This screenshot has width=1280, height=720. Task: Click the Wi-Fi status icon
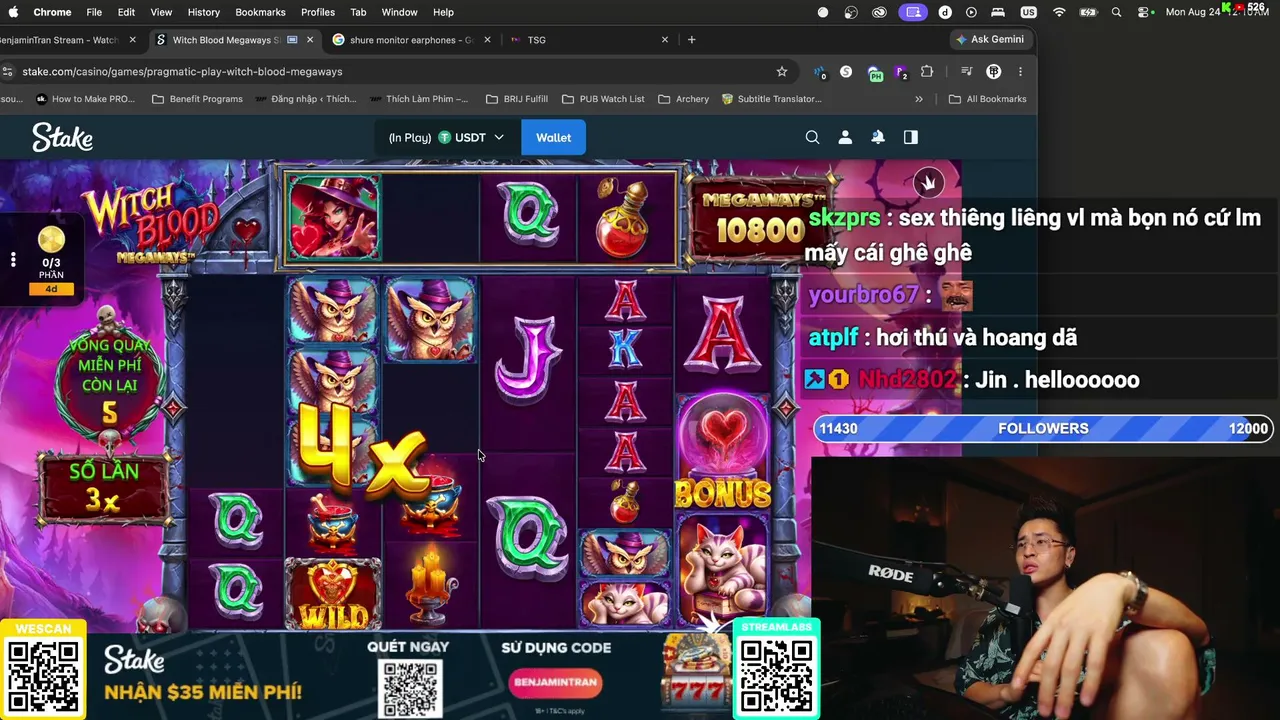[1059, 12]
